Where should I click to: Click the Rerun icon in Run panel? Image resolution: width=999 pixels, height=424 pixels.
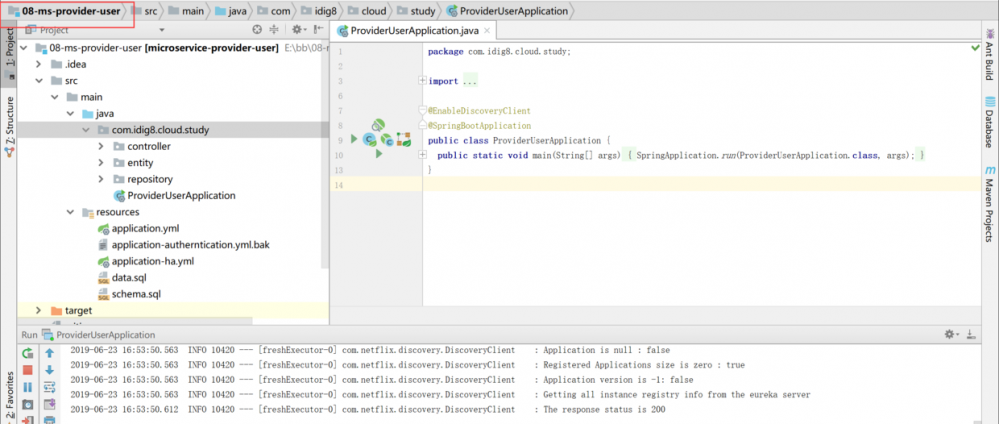(x=27, y=353)
